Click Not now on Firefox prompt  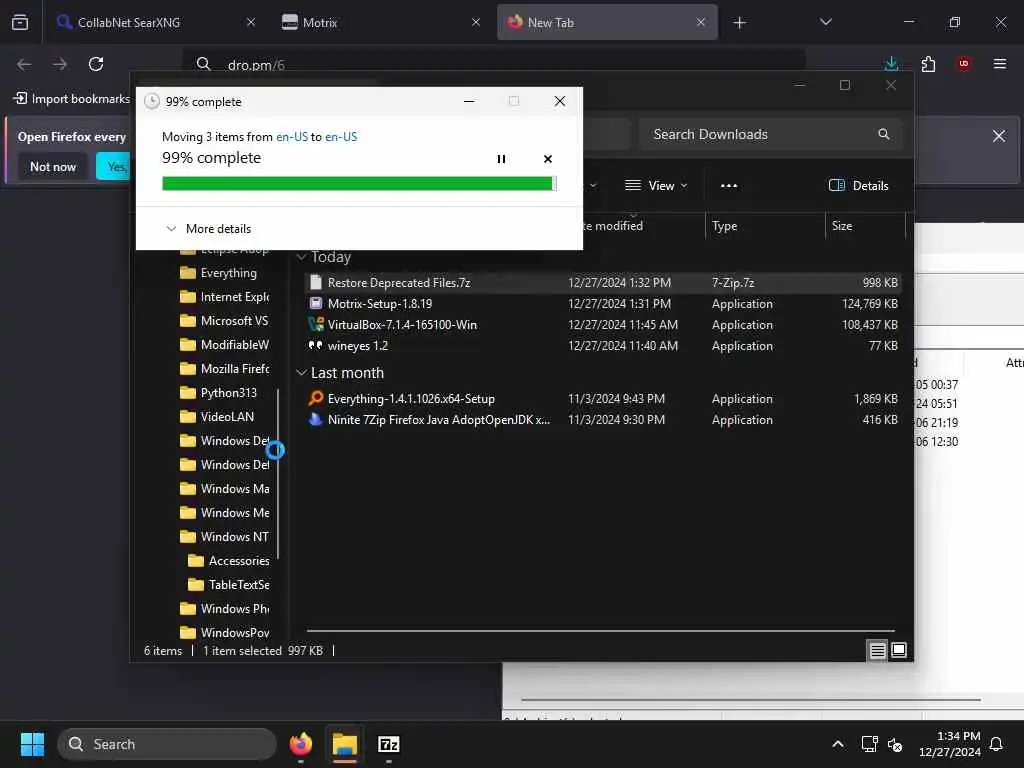53,167
